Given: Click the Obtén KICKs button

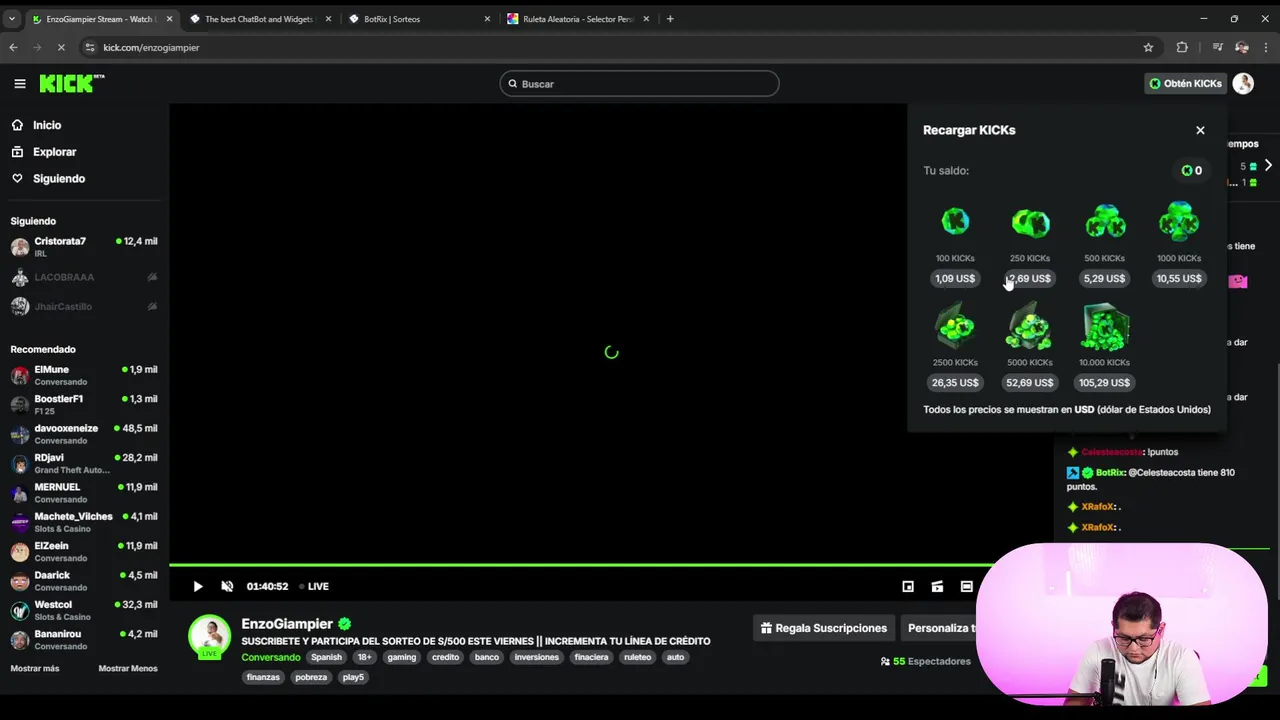Looking at the screenshot, I should tap(1185, 84).
